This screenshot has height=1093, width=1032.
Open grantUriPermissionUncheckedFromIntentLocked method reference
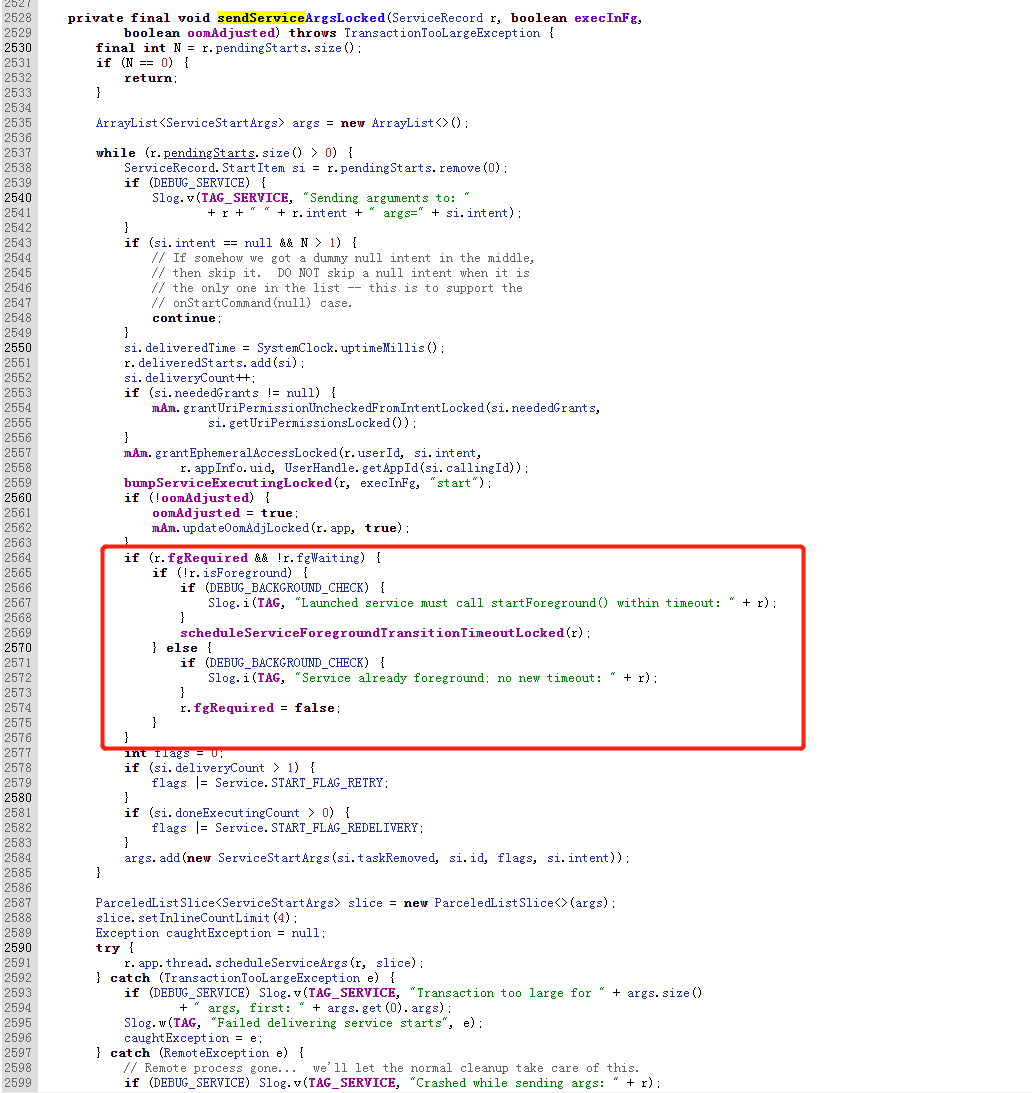click(x=333, y=408)
